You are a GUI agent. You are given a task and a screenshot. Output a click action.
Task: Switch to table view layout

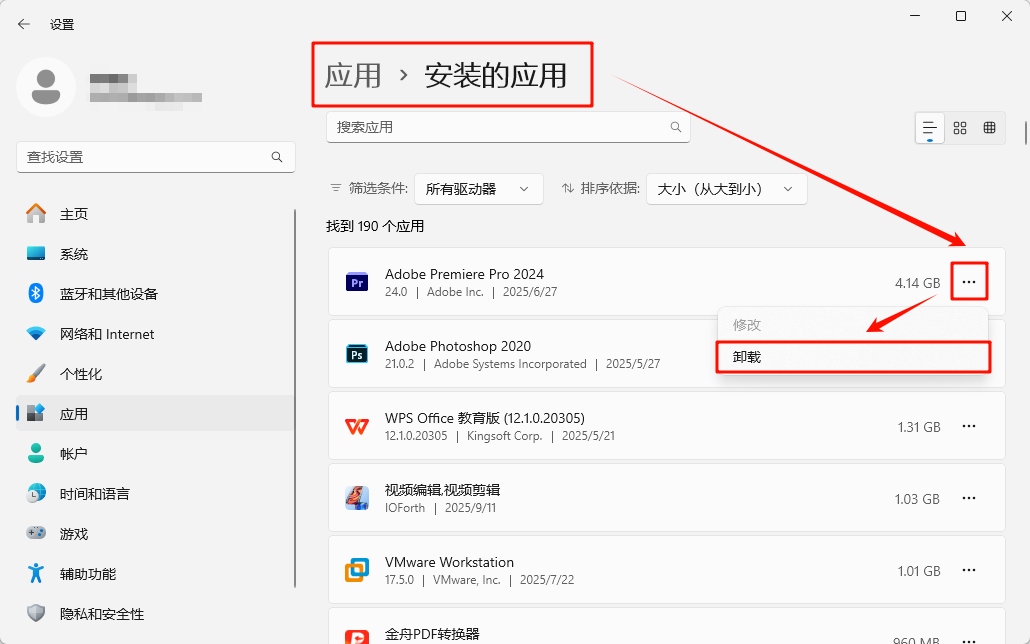click(x=989, y=127)
